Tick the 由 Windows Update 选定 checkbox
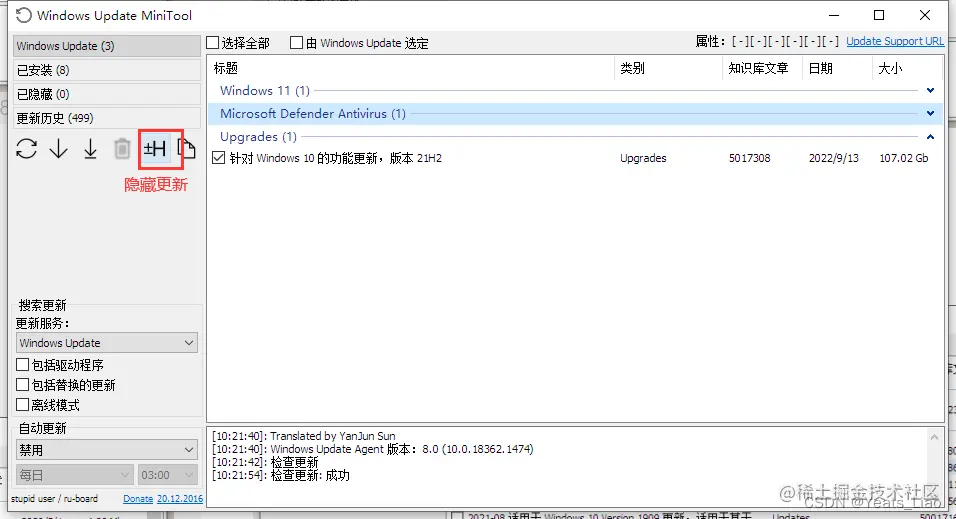Screen dimensions: 956x519 (x=296, y=43)
